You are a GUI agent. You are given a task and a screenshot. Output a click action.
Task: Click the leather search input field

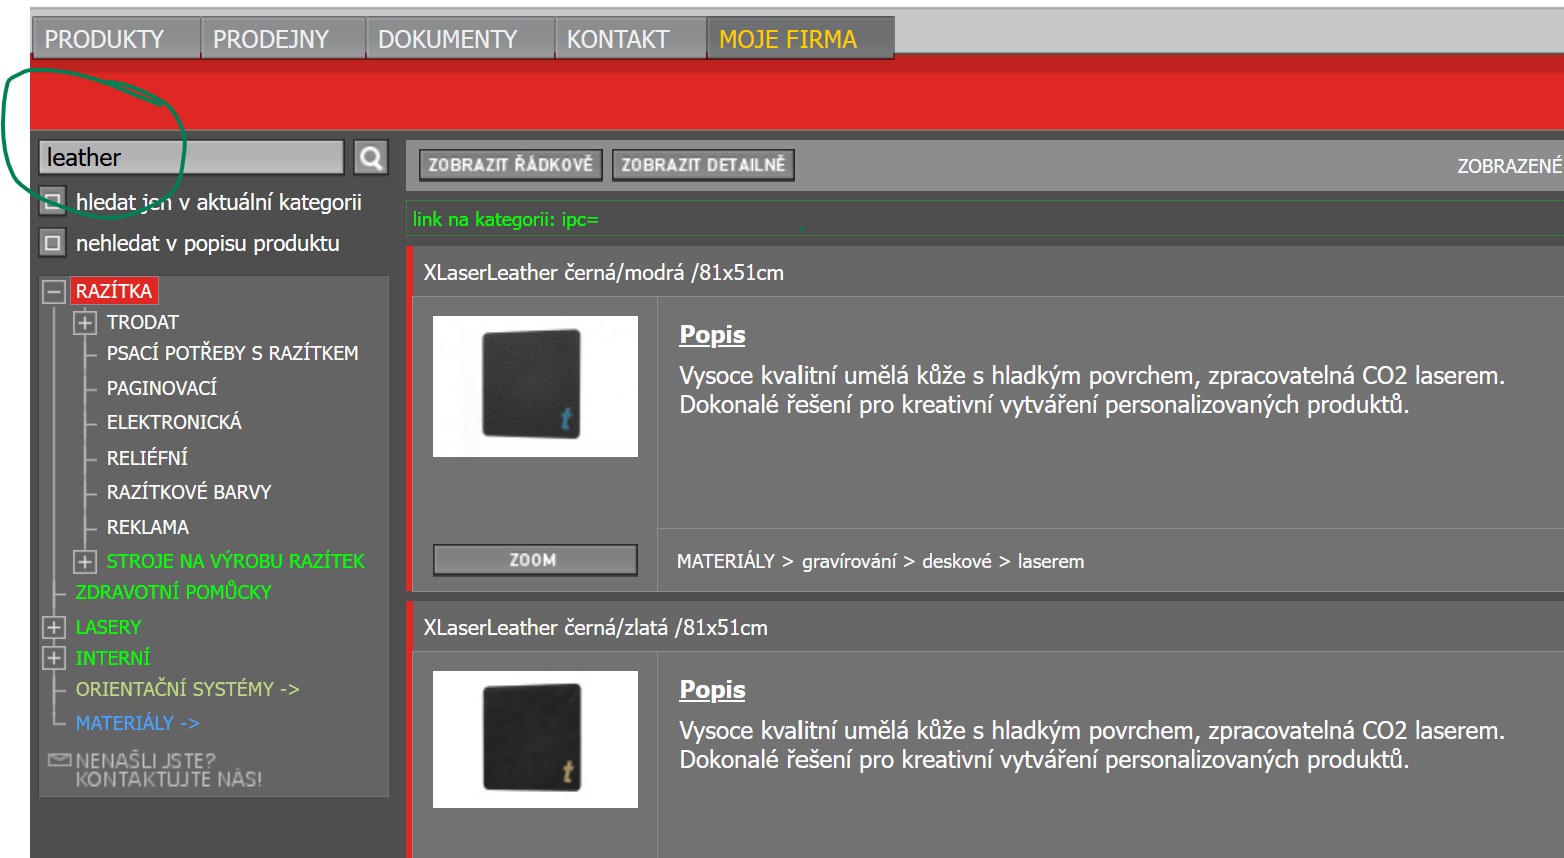[190, 158]
